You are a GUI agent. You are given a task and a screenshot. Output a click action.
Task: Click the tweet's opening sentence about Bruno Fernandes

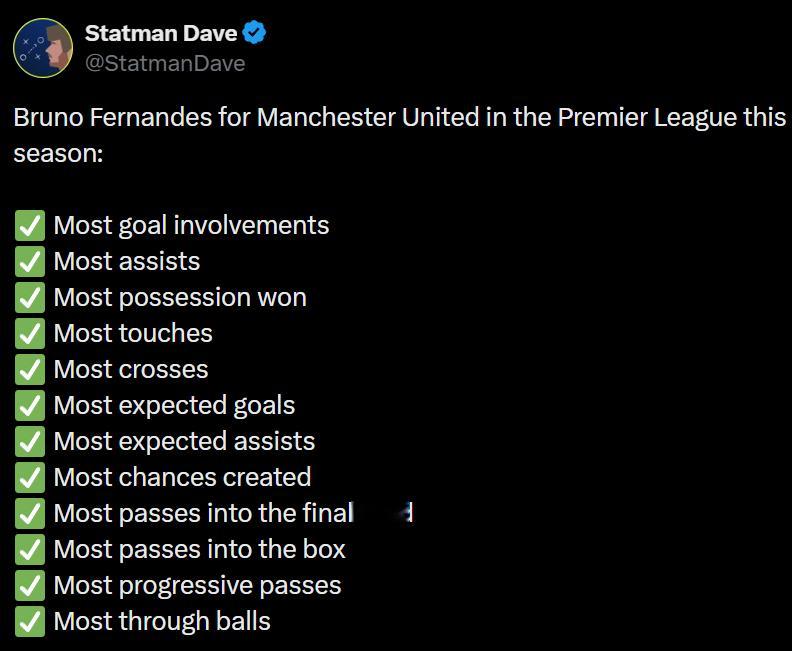click(x=399, y=117)
